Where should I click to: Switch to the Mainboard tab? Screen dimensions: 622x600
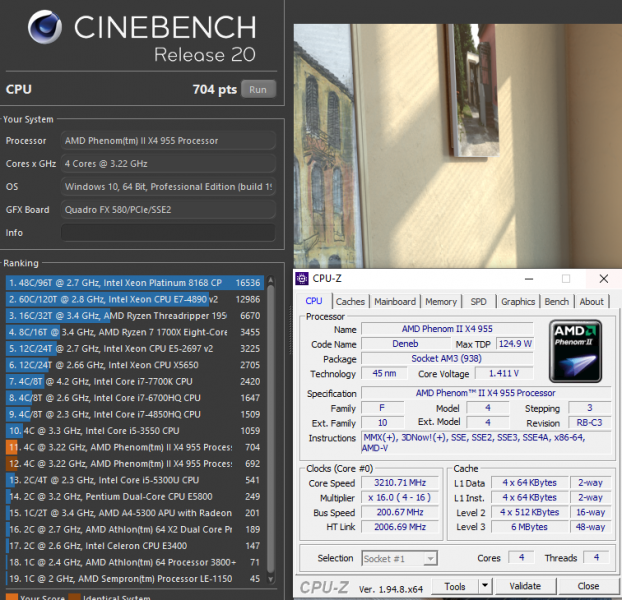(x=395, y=302)
